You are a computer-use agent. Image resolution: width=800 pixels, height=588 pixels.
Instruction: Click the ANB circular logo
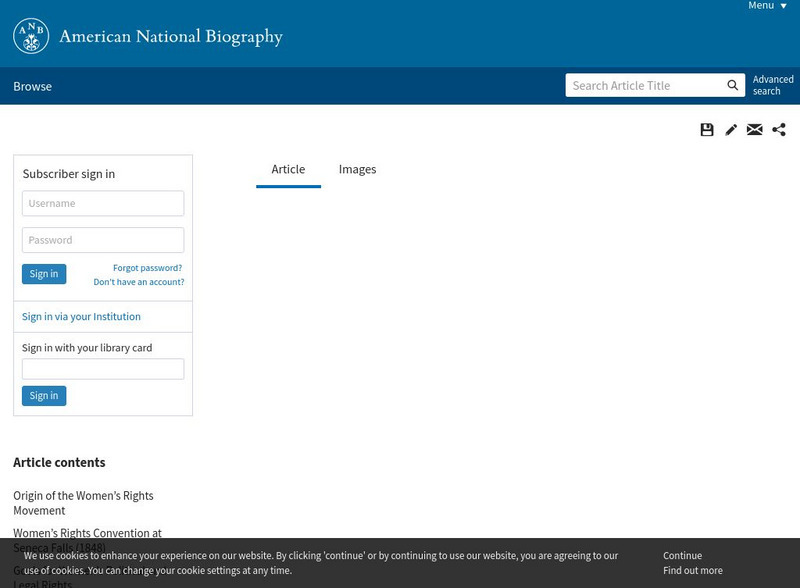(x=31, y=36)
